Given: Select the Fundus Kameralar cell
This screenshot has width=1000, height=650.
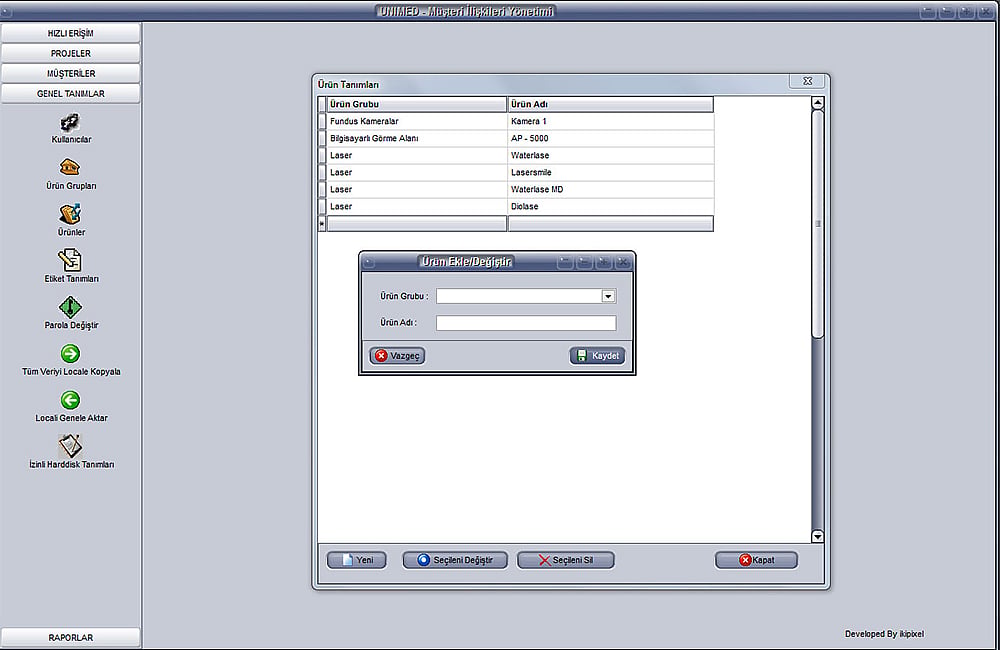Looking at the screenshot, I should 417,121.
